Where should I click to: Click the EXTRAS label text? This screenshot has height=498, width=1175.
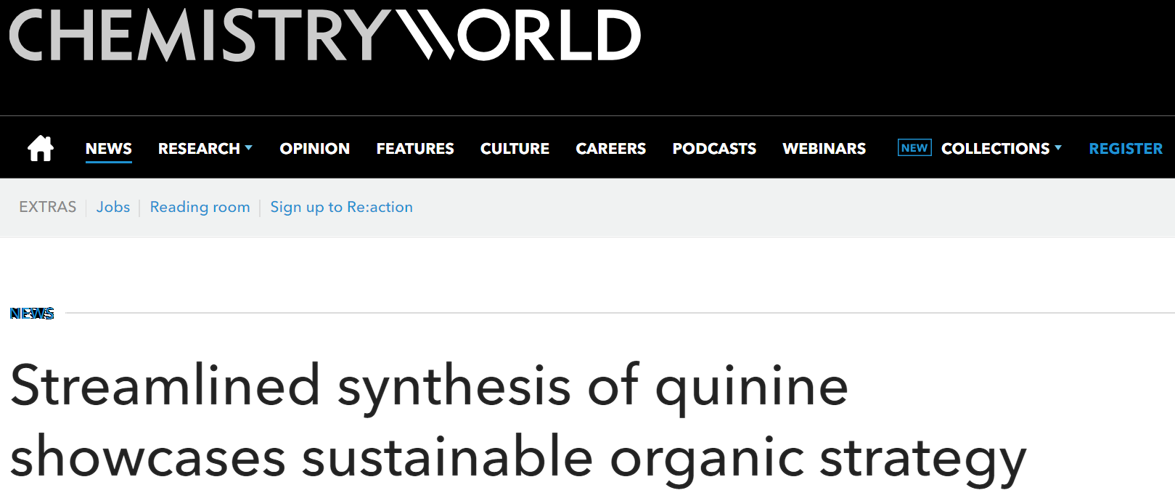(x=48, y=207)
